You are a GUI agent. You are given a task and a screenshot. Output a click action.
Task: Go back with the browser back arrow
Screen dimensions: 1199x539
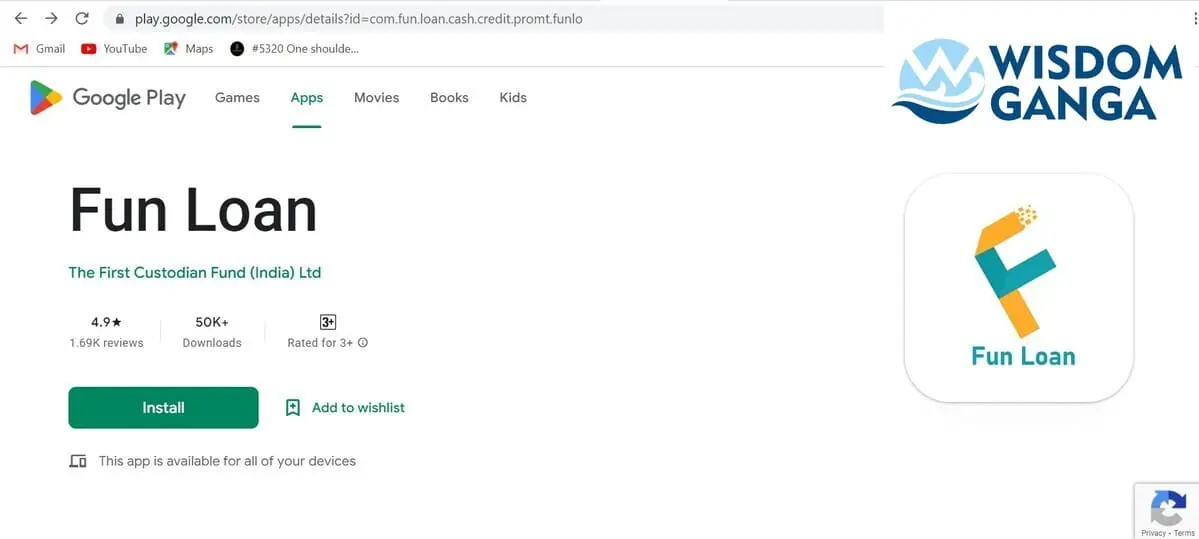21,18
